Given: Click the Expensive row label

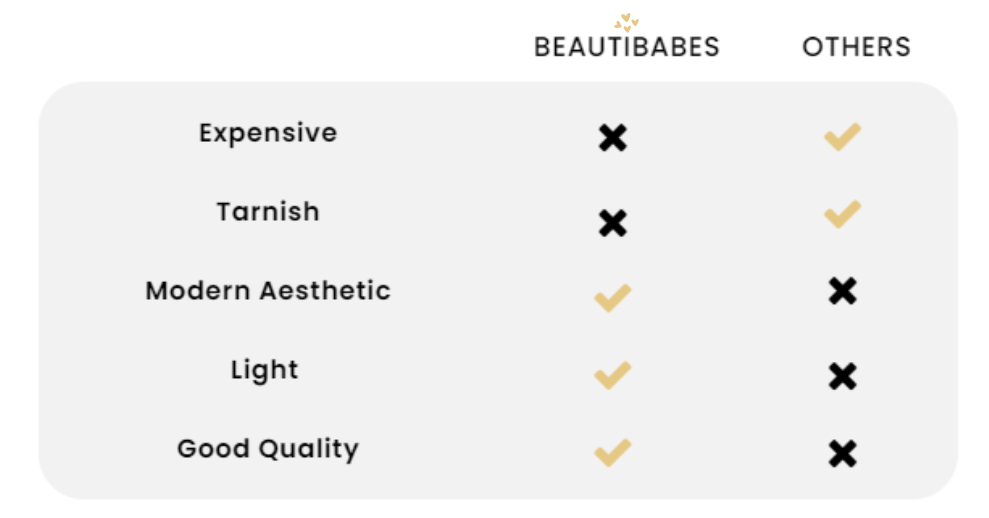Looking at the screenshot, I should point(268,133).
